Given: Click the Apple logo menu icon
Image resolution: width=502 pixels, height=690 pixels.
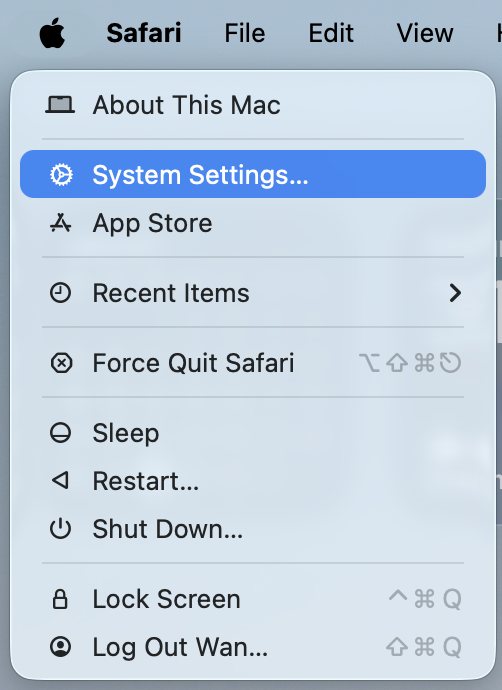Looking at the screenshot, I should pos(52,33).
